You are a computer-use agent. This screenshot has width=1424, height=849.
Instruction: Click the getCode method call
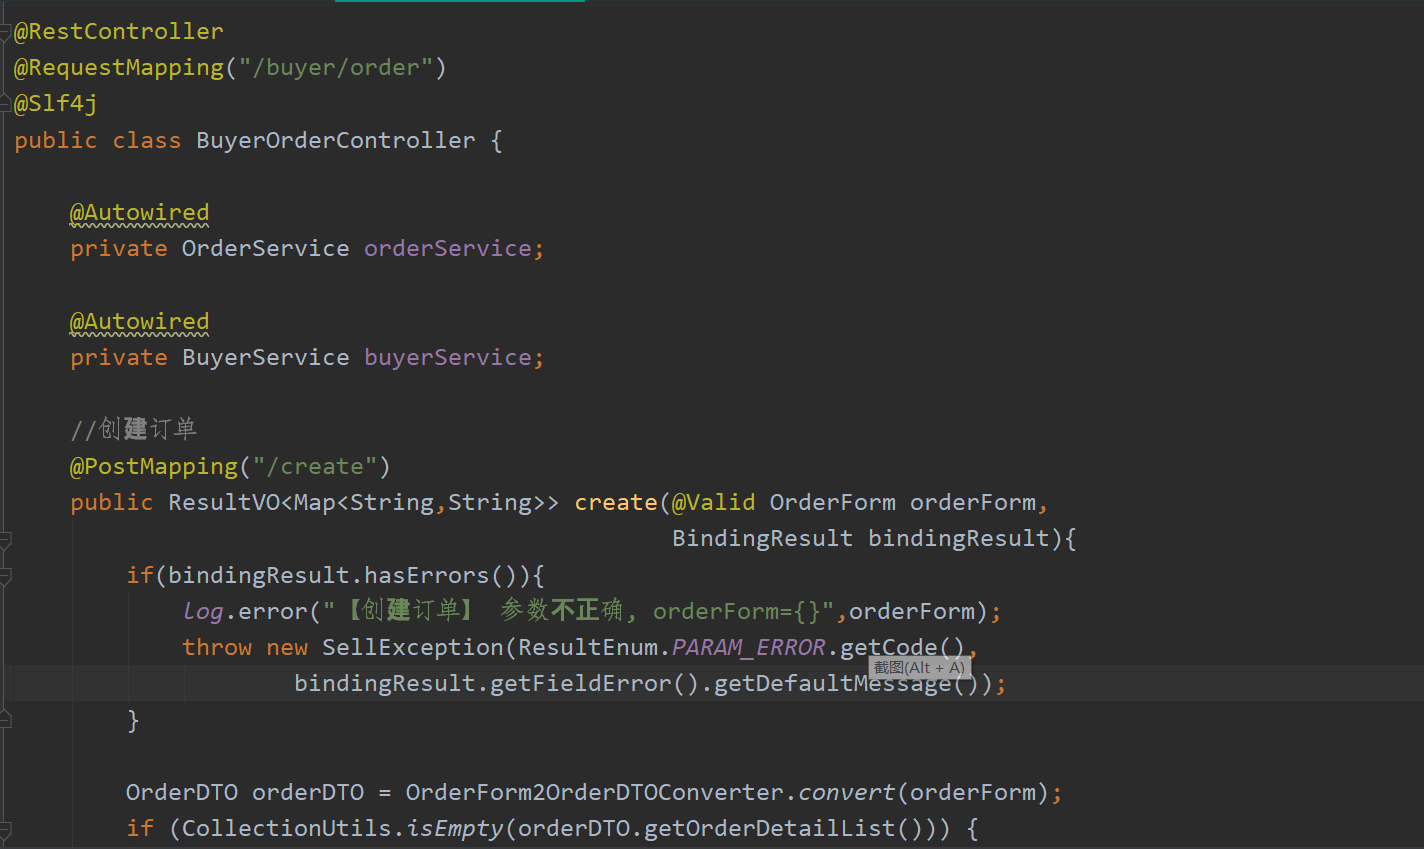[x=889, y=648]
